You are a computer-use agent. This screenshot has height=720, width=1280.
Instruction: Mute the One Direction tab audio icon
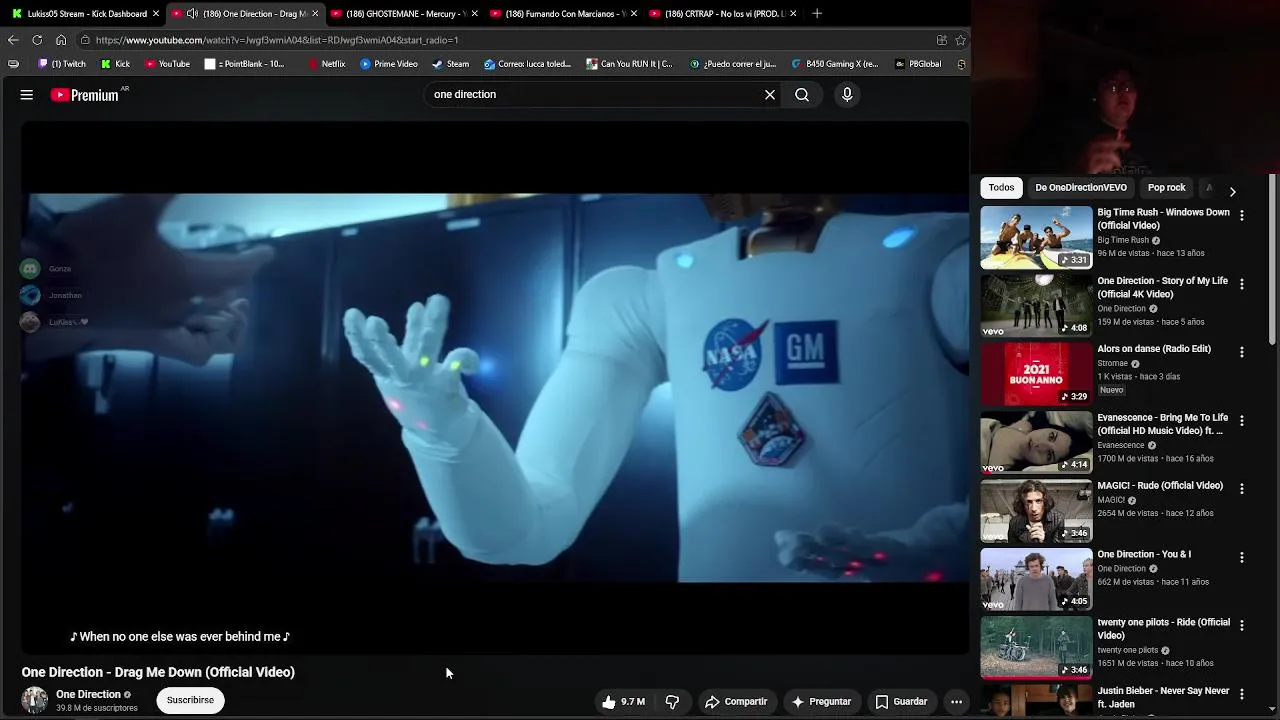(192, 14)
